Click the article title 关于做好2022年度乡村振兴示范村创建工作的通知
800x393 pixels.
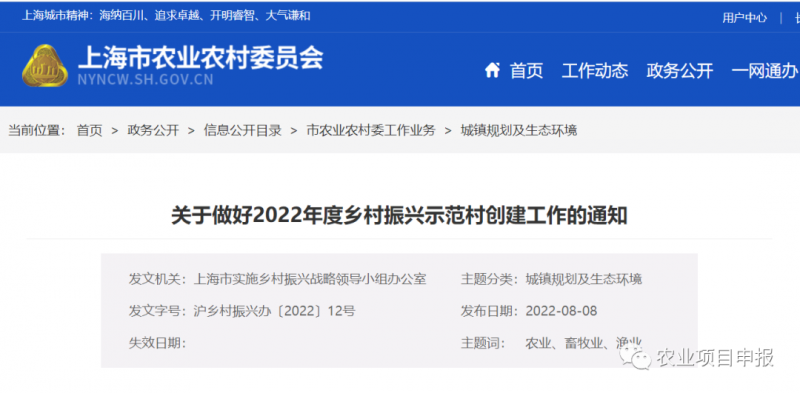[399, 216]
